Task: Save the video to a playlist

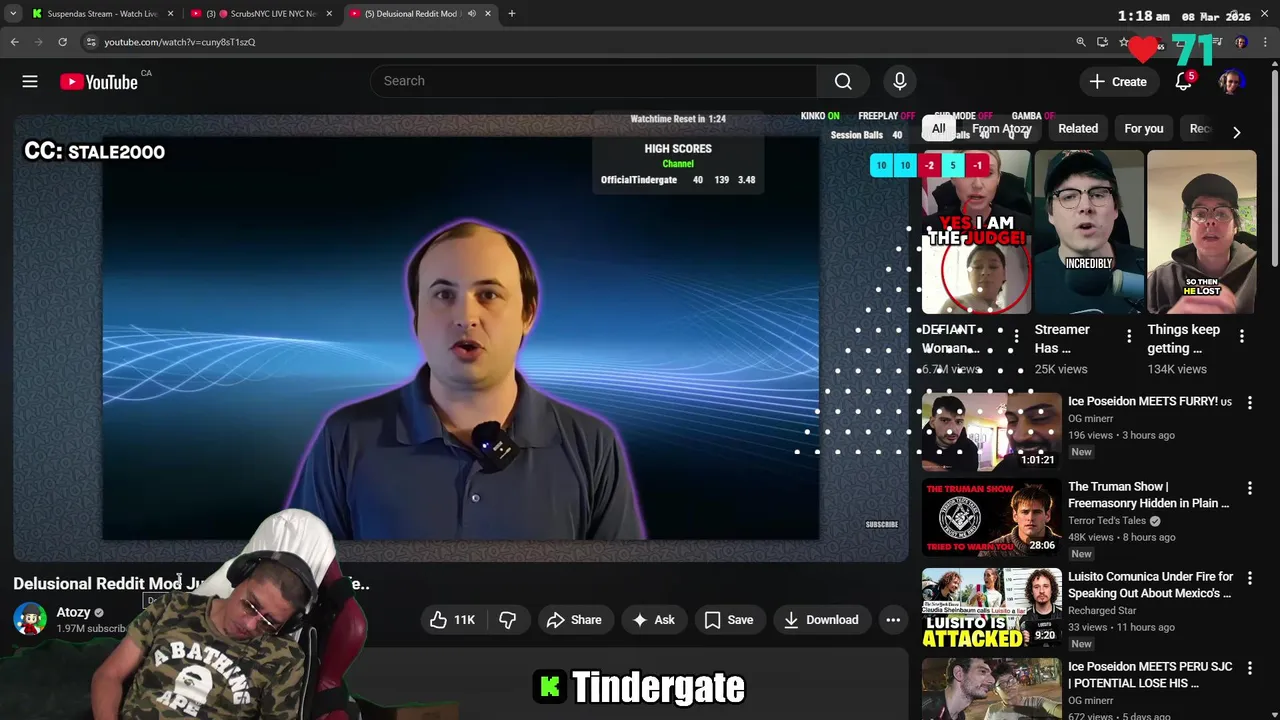Action: [729, 620]
